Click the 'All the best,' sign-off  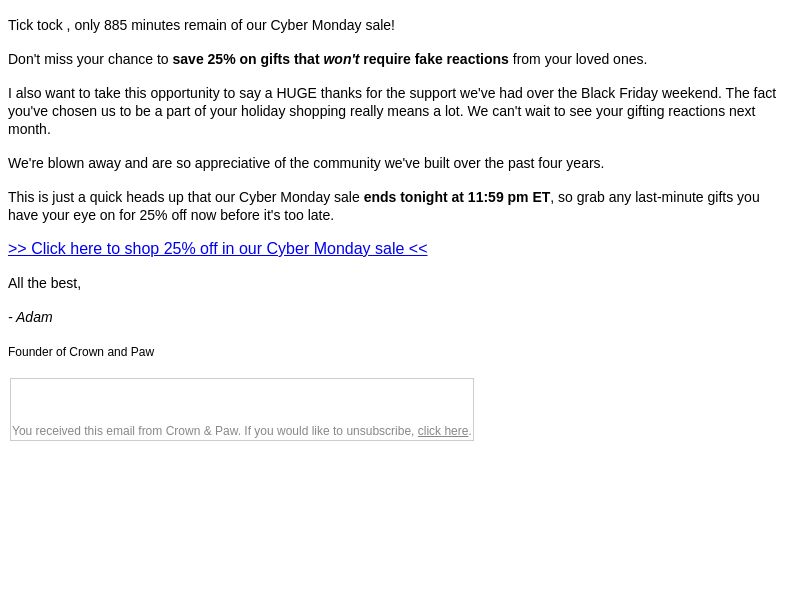[44, 283]
